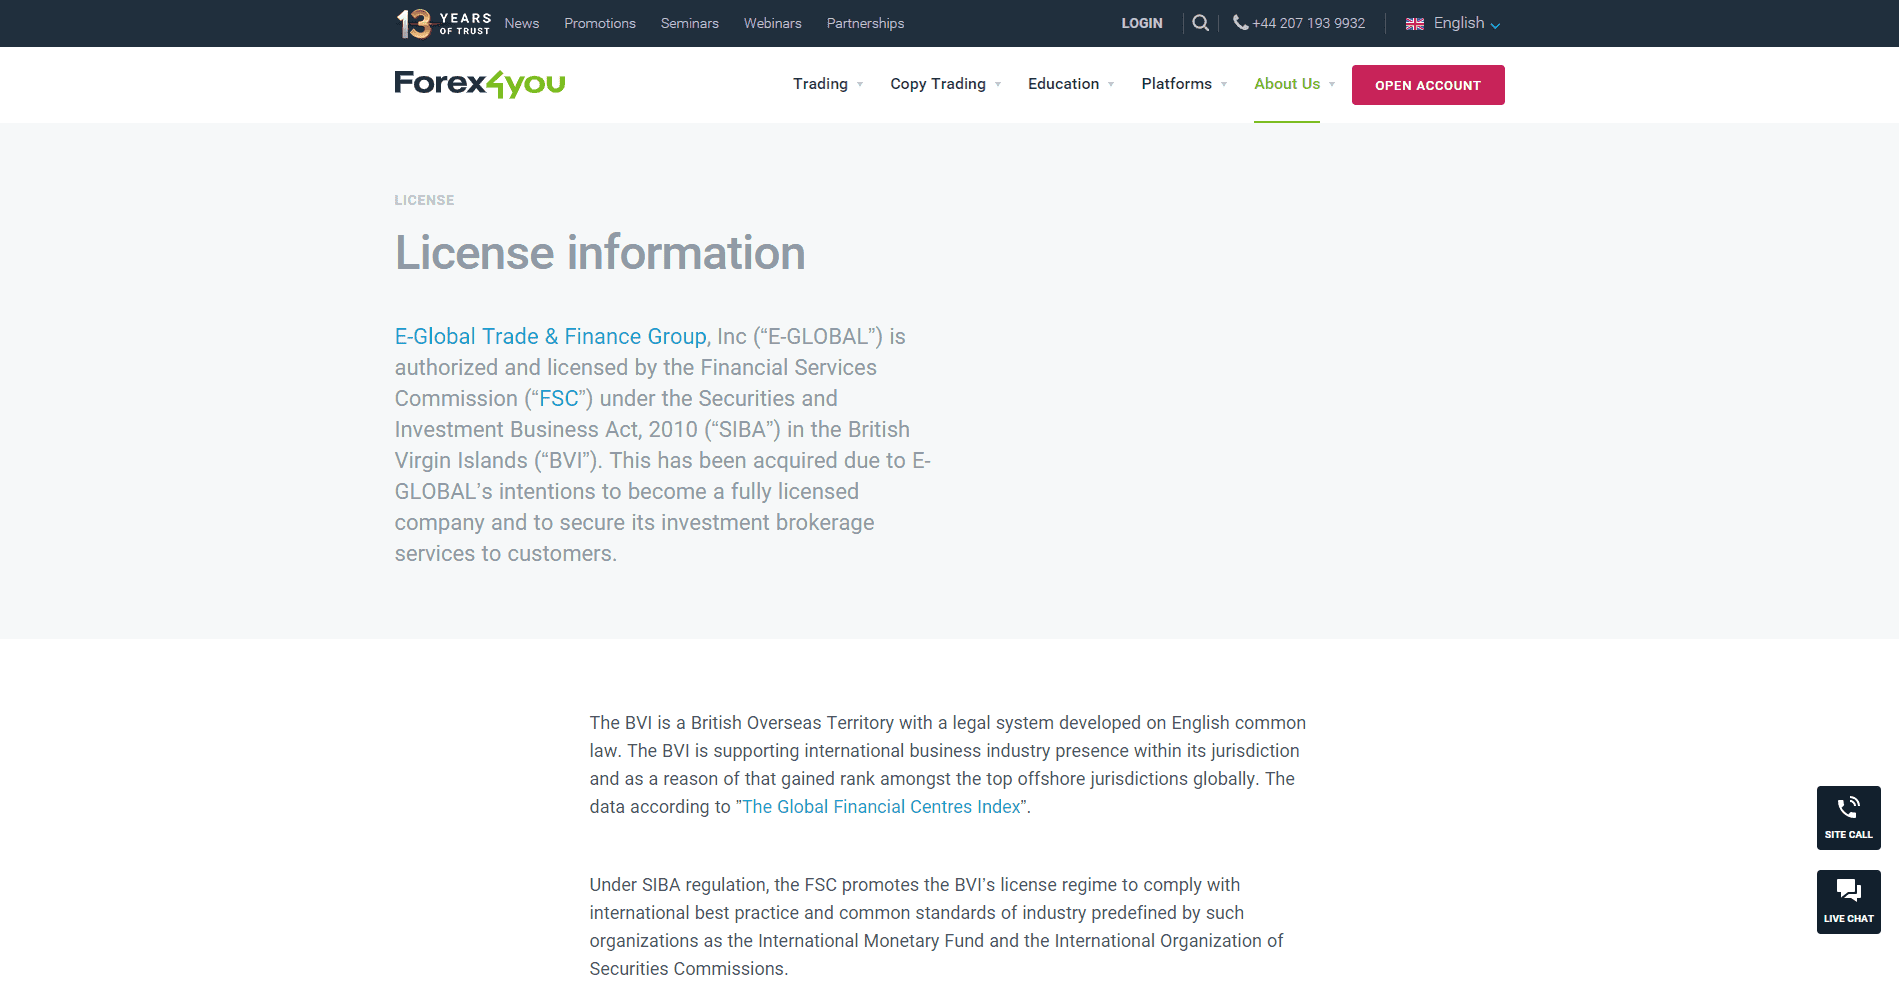Open LIVE CHAT widget
This screenshot has width=1899, height=986.
[x=1848, y=901]
